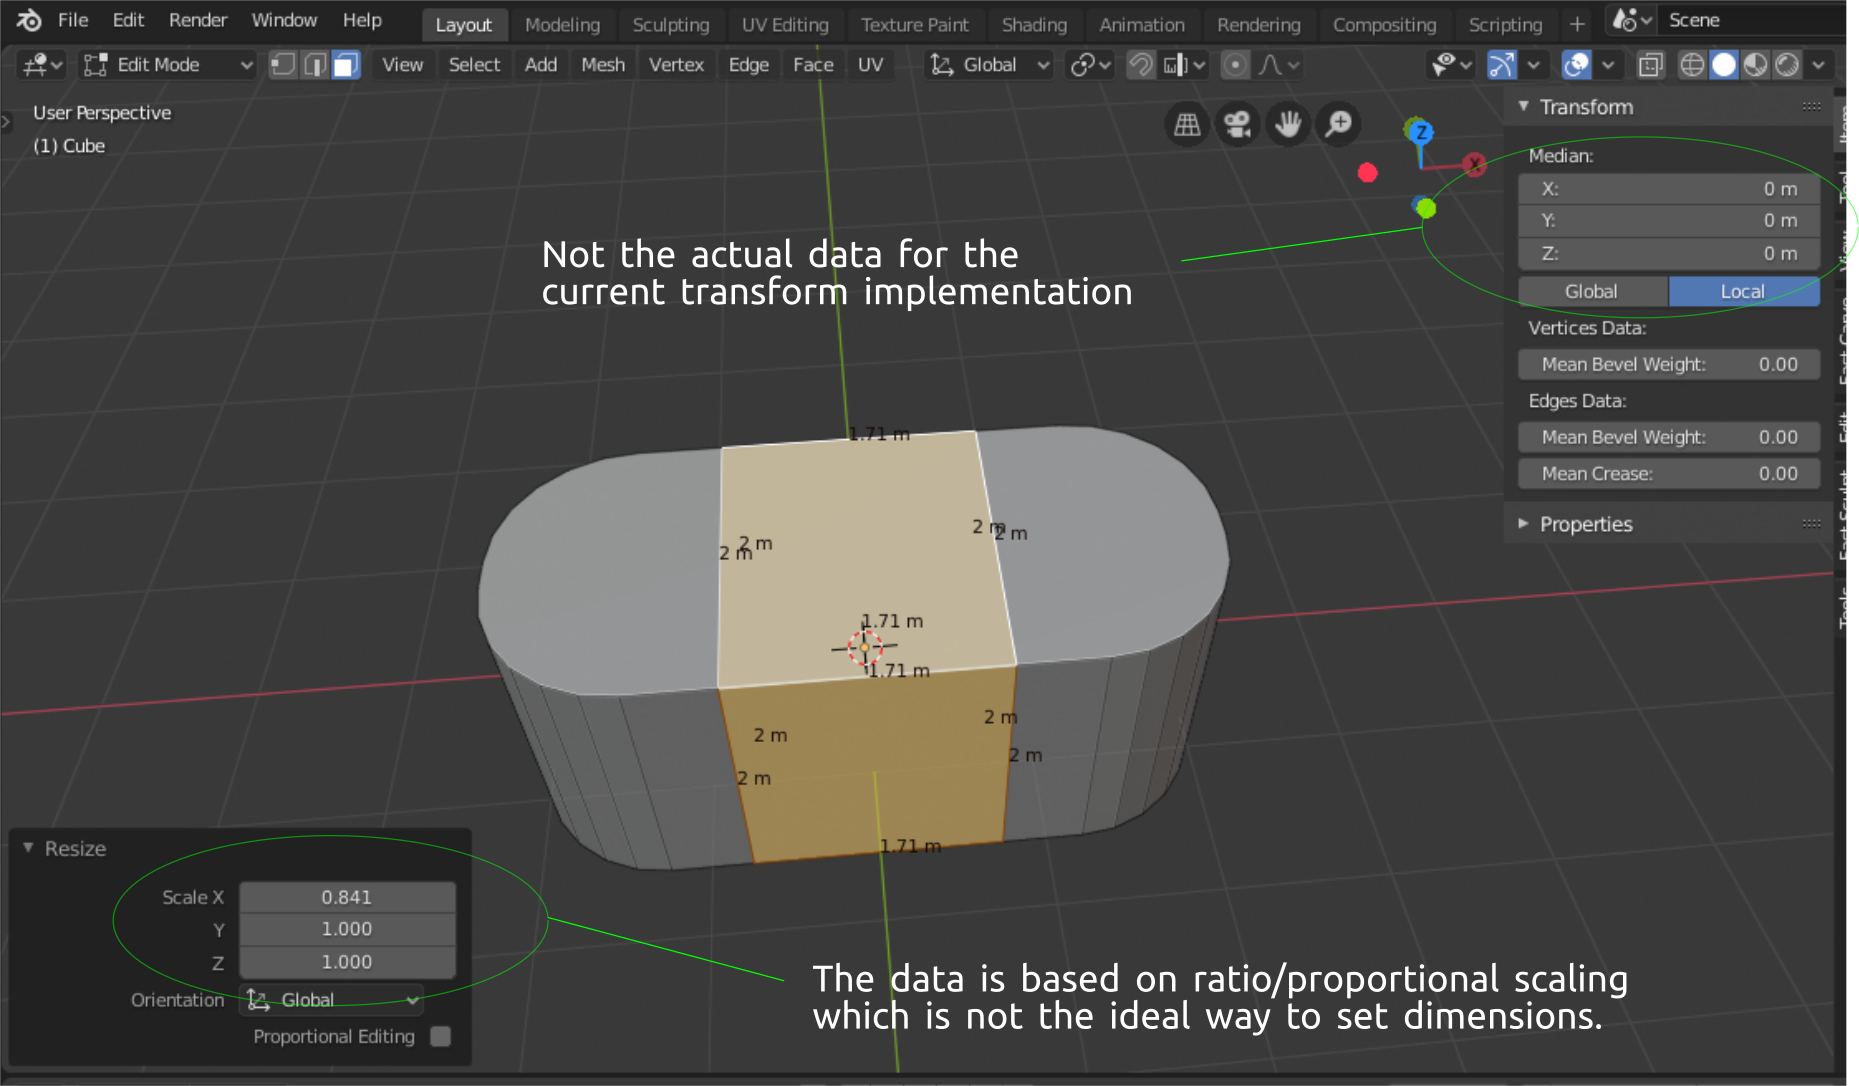The width and height of the screenshot is (1859, 1086).
Task: Toggle snapping magnet icon
Action: coord(1141,65)
